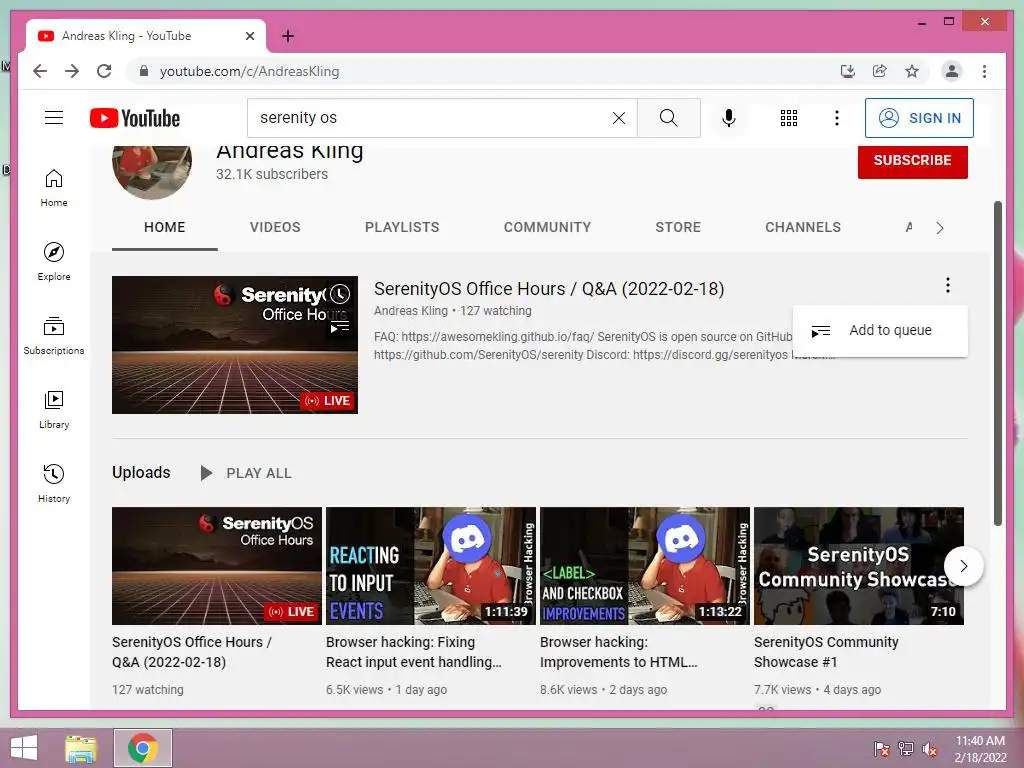Switch to the PLAYLISTS tab

click(402, 227)
